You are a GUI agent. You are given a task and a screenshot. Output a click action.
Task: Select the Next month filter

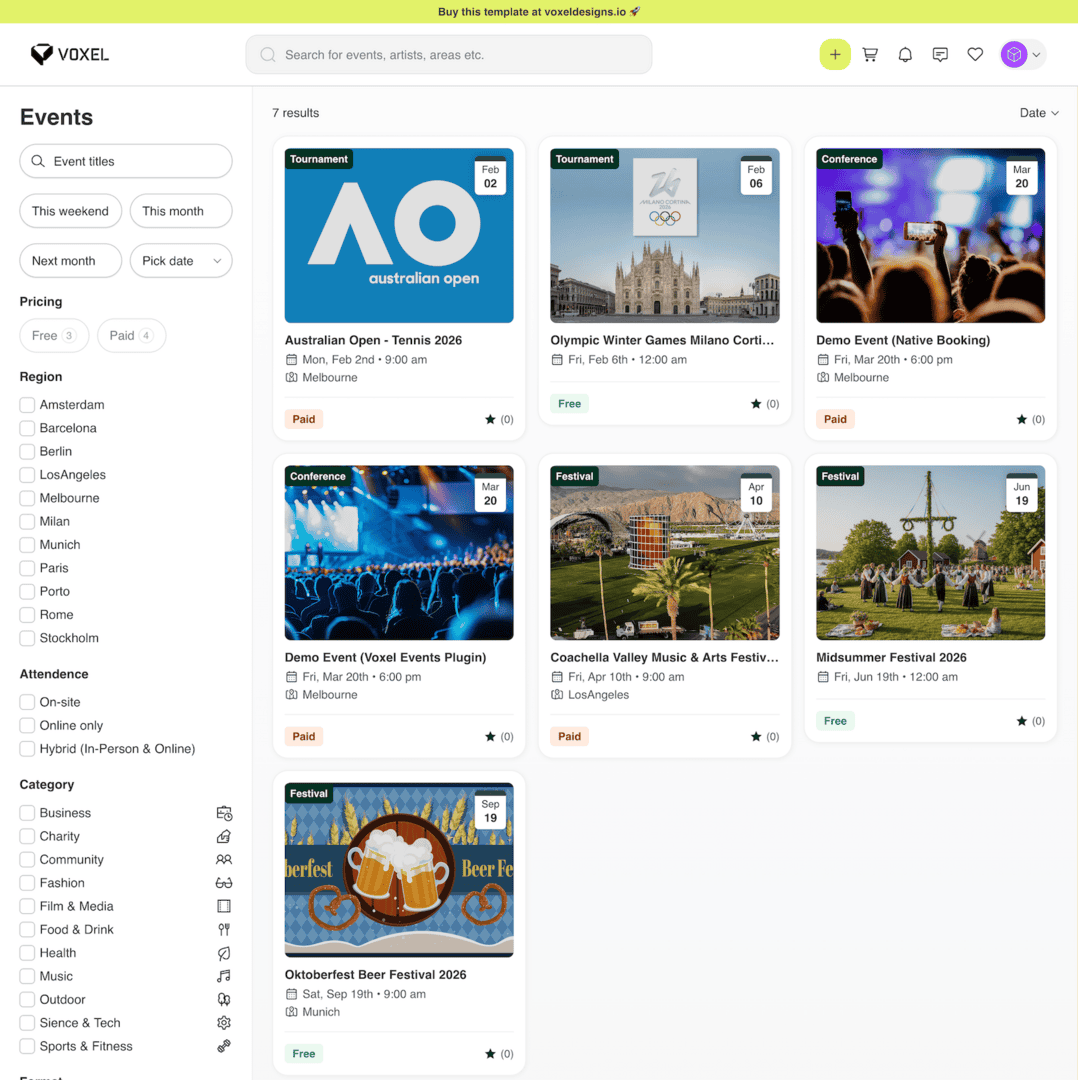click(x=70, y=261)
